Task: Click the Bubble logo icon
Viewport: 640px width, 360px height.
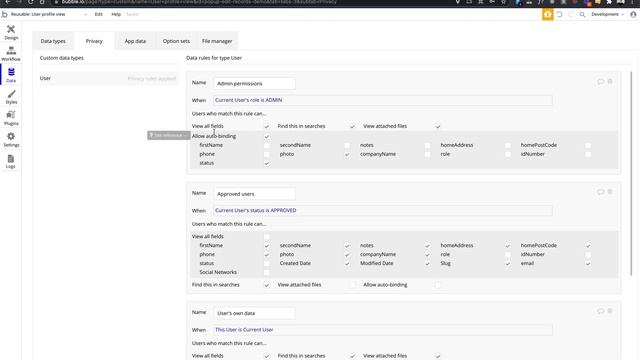Action: 4,14
